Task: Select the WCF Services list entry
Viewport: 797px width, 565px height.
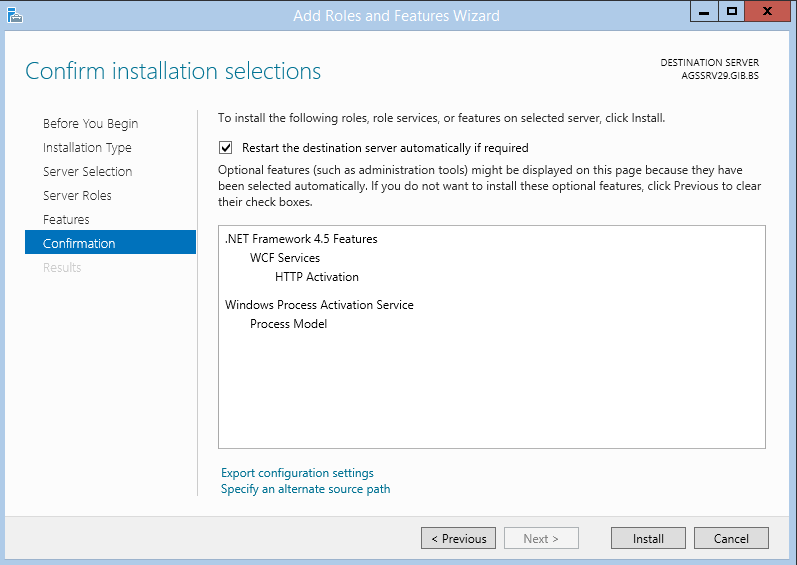Action: (x=285, y=258)
